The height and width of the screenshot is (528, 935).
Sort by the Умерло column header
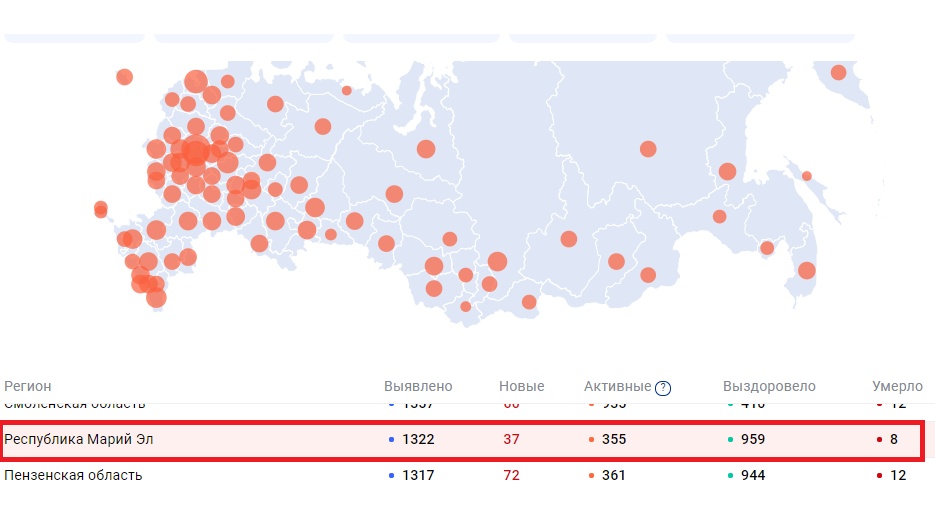(x=897, y=386)
